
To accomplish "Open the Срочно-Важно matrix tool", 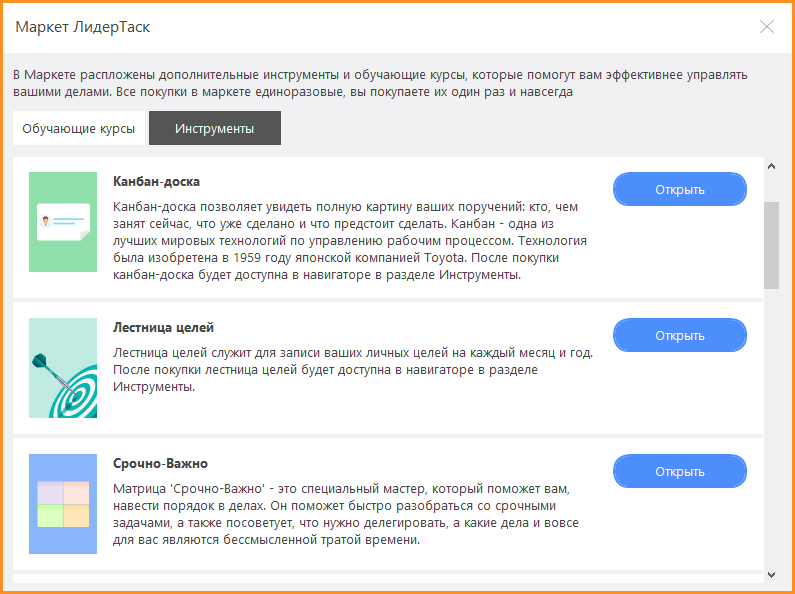I will coord(680,471).
